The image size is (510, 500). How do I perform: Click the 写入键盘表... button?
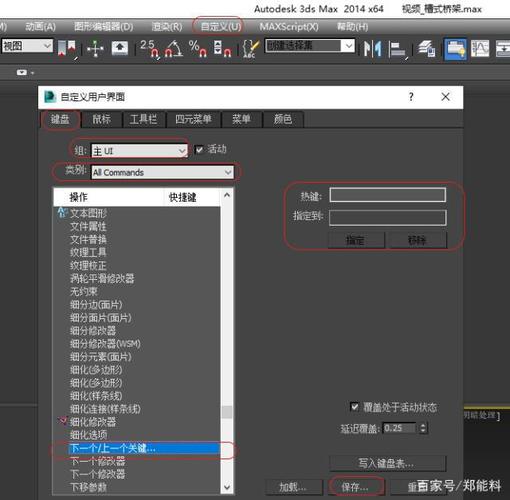click(387, 463)
